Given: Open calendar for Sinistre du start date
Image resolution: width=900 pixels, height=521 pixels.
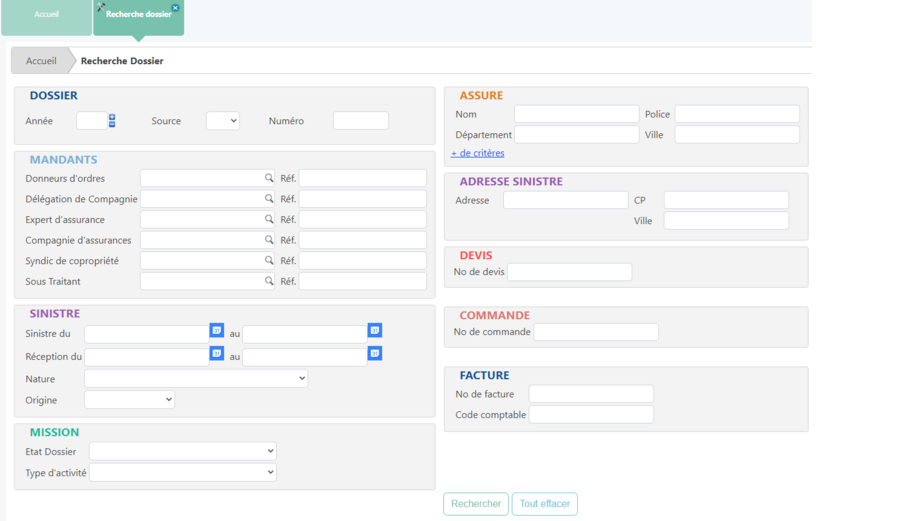Looking at the screenshot, I should pyautogui.click(x=216, y=330).
